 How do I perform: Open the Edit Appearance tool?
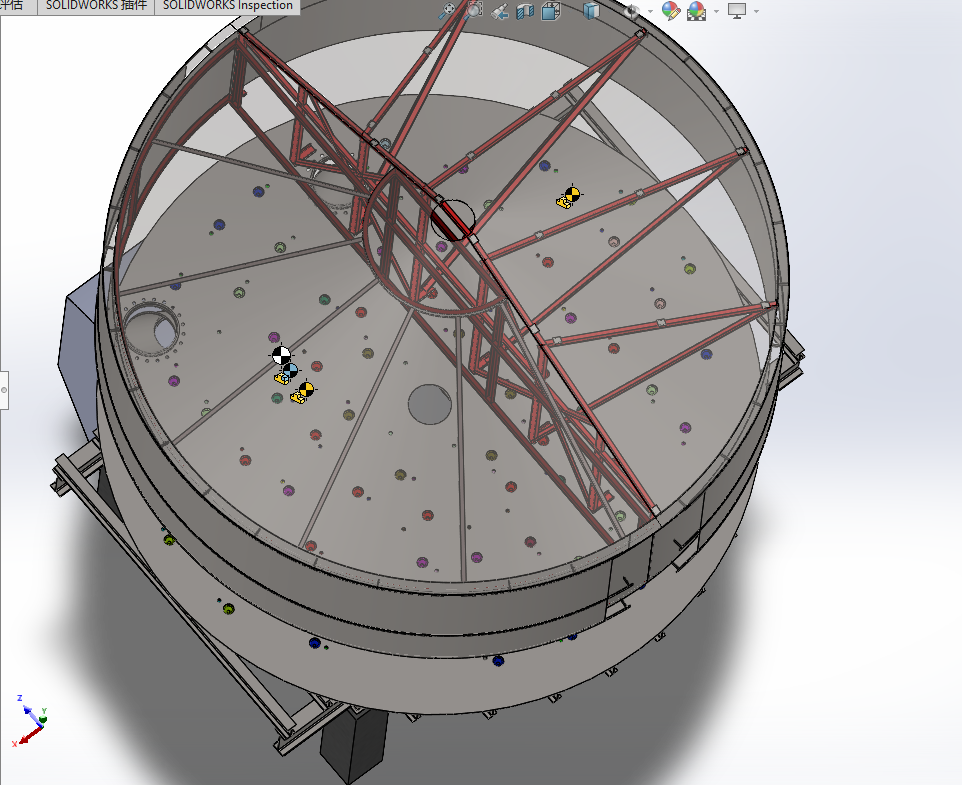(671, 11)
